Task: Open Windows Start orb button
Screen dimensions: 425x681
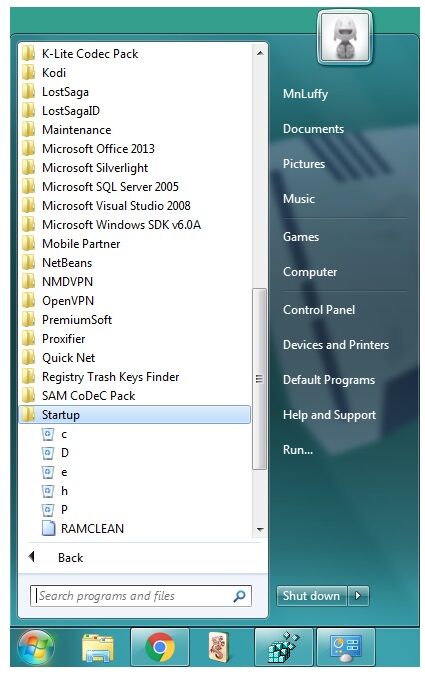Action: (x=36, y=648)
